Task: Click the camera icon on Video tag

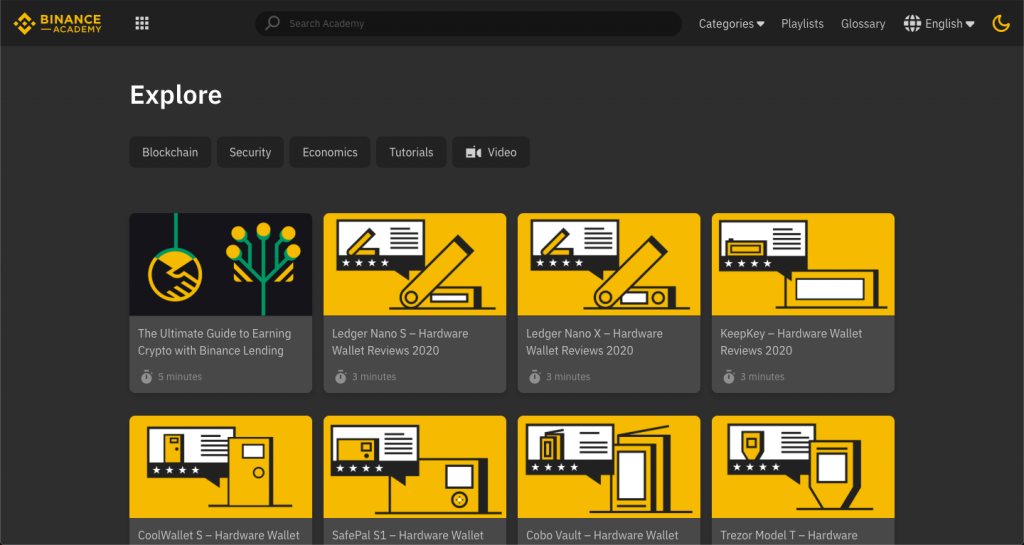Action: [x=473, y=152]
